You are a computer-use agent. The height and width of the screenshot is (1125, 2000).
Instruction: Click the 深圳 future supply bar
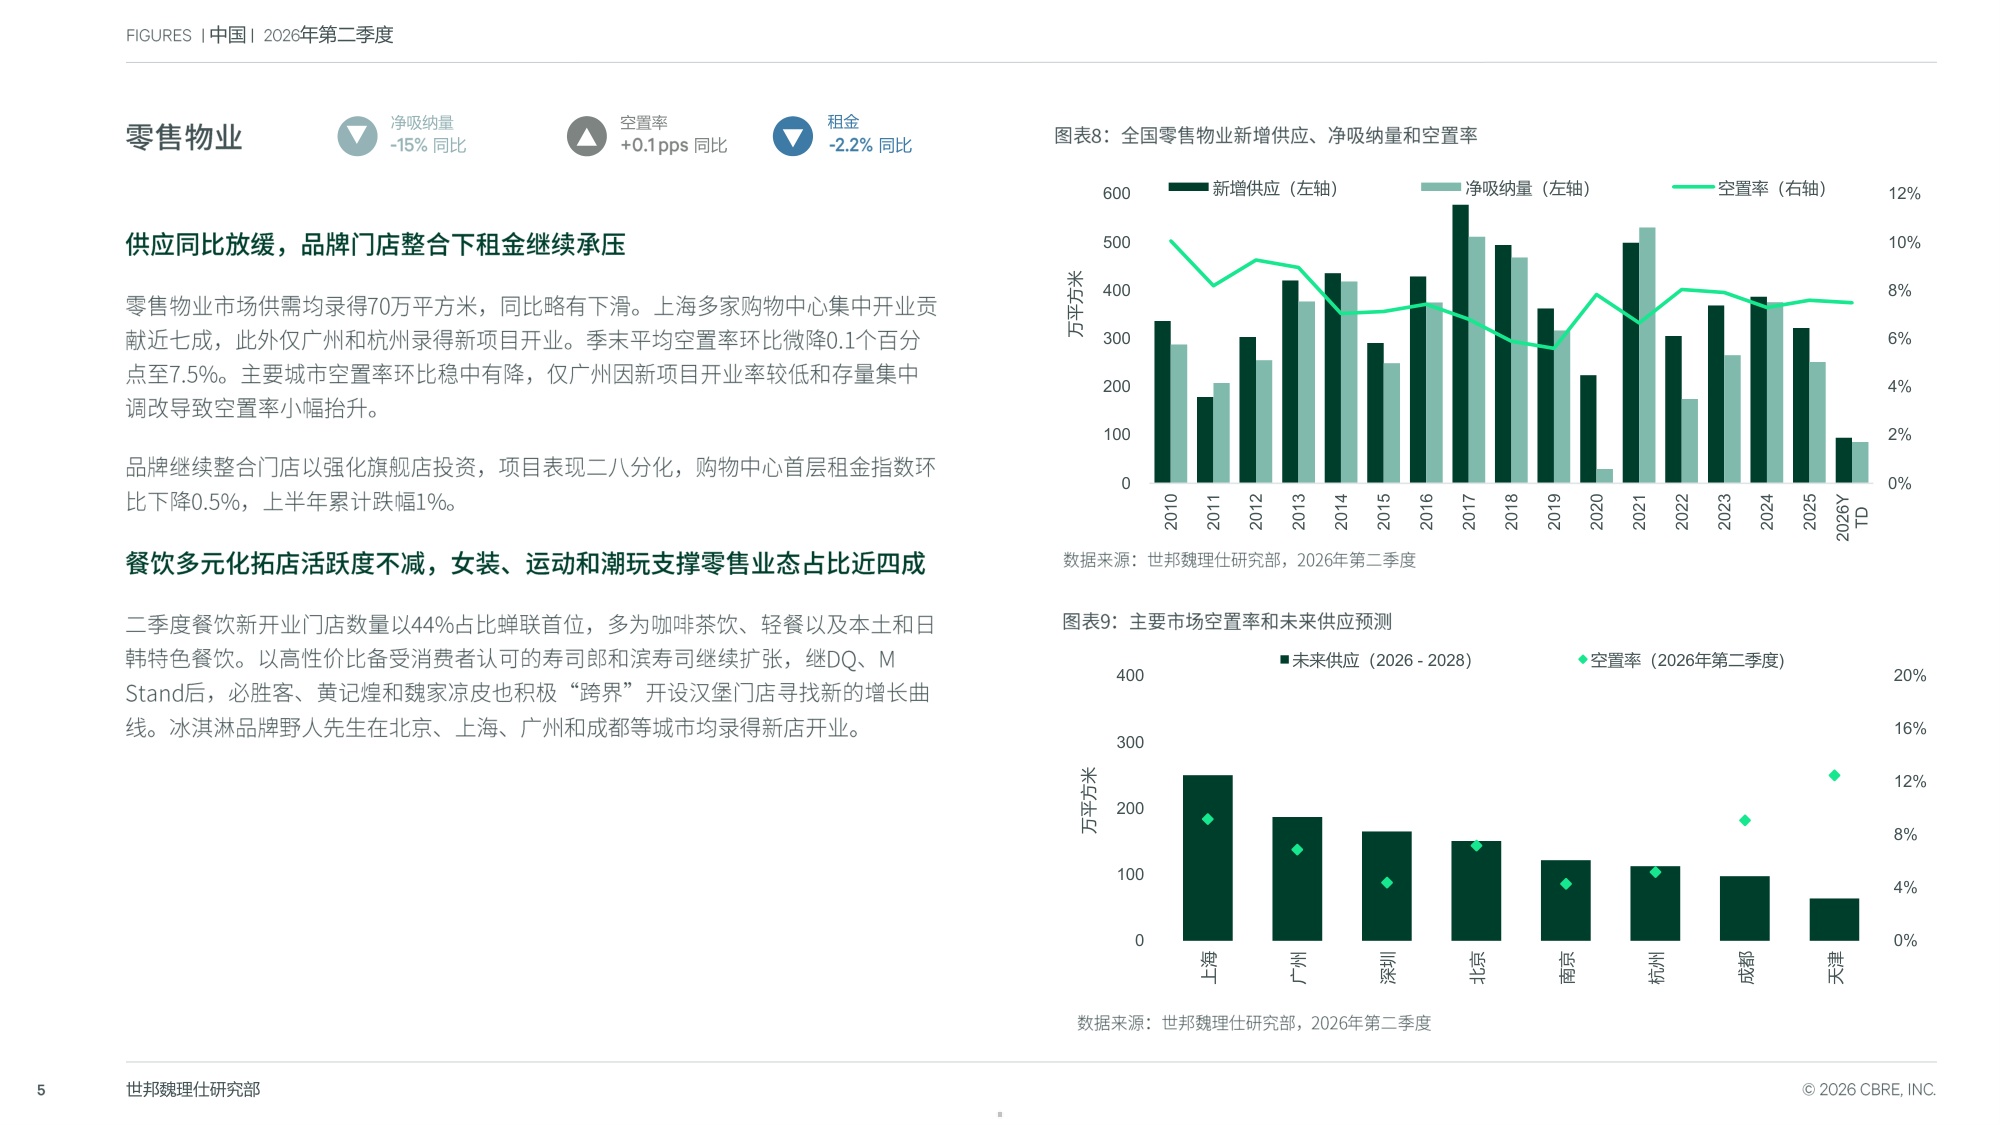click(x=1386, y=886)
